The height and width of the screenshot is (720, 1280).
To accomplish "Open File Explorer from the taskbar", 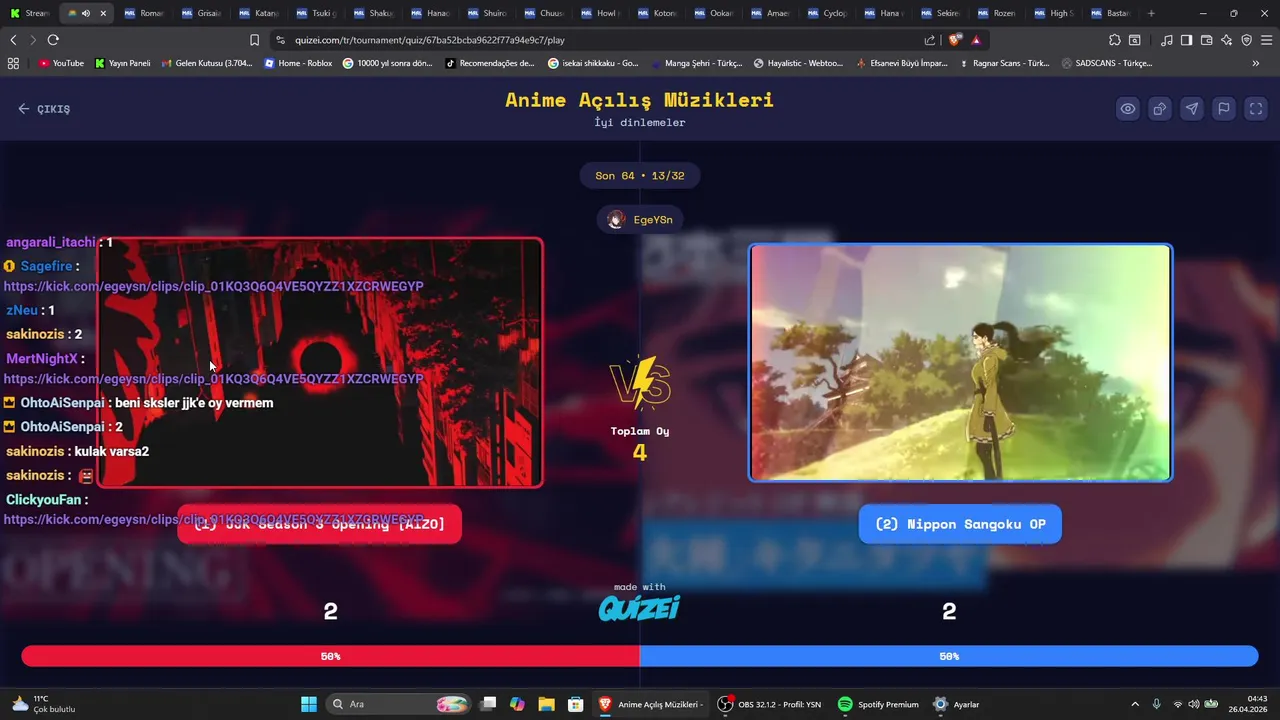I will pyautogui.click(x=546, y=704).
